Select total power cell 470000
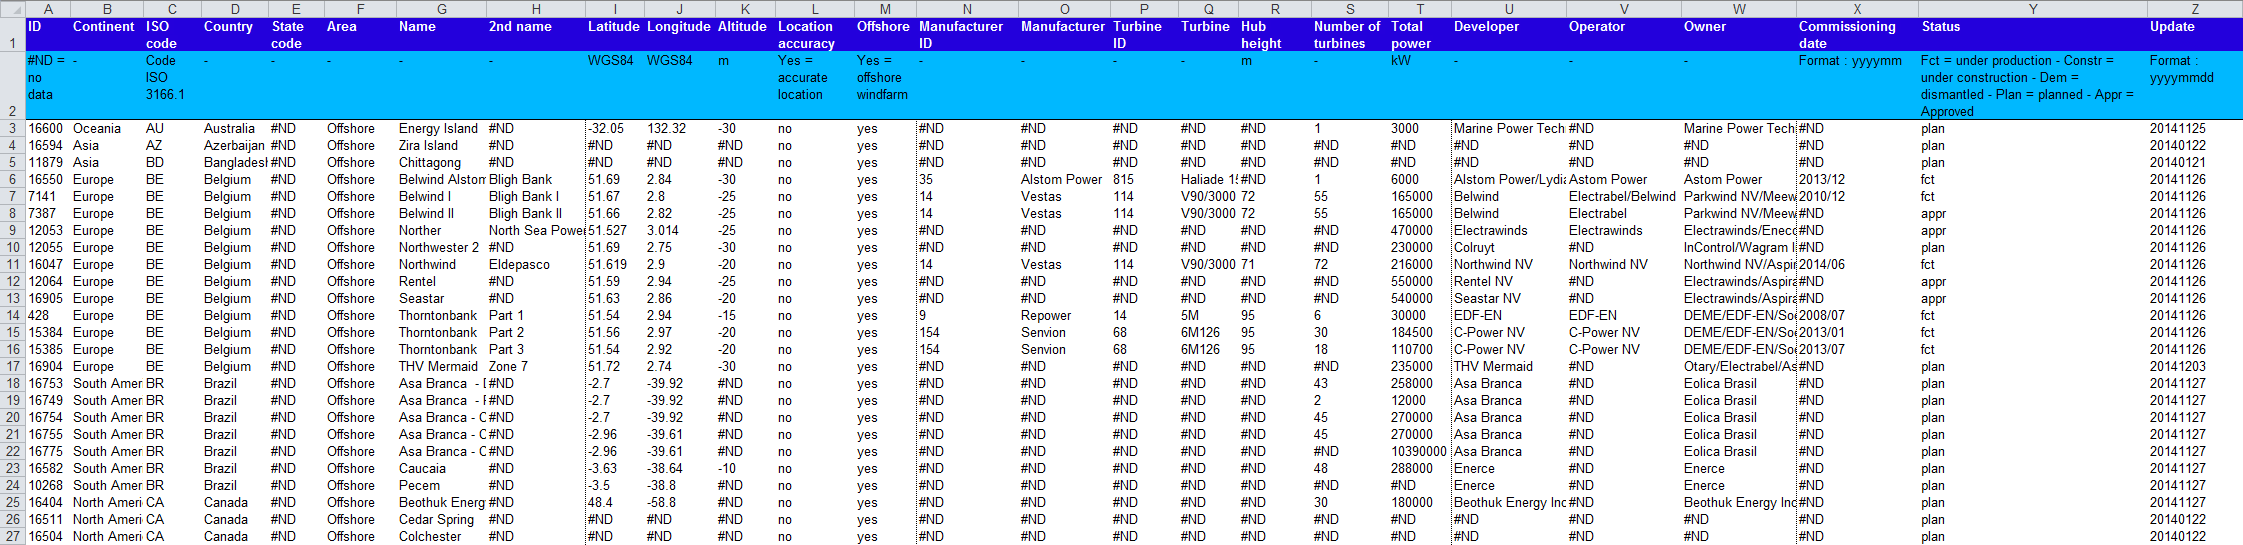The height and width of the screenshot is (545, 2243). [1420, 231]
